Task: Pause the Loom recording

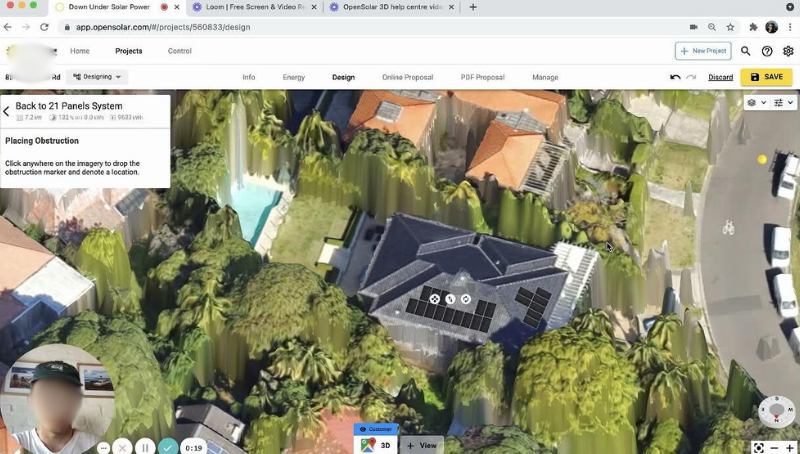Action: coord(145,447)
